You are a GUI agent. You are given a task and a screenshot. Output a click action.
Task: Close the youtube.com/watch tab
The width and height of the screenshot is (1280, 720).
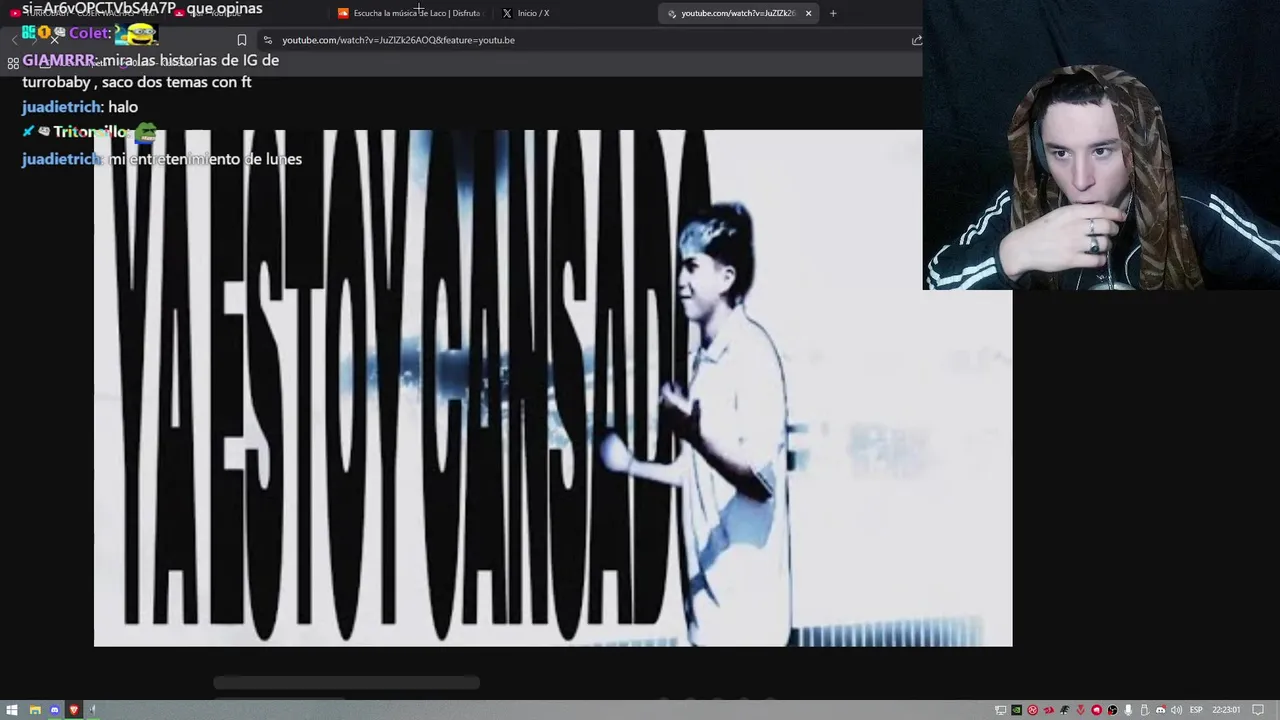(x=808, y=13)
